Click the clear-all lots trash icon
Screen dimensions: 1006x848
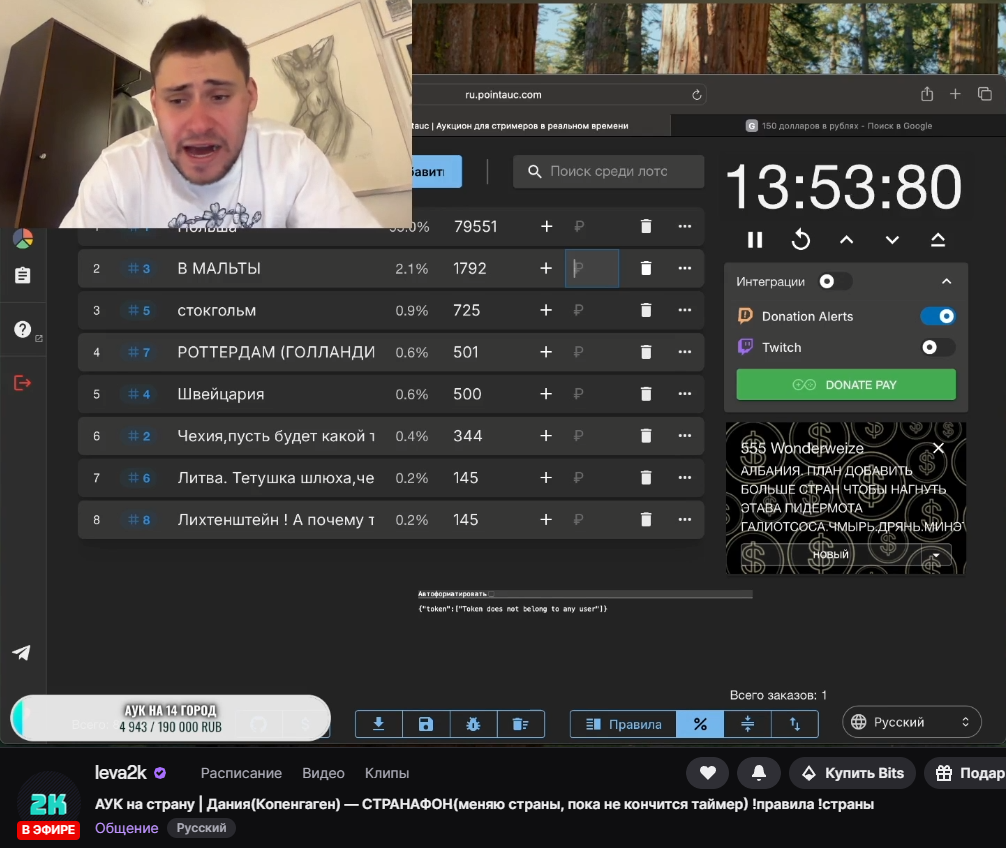[520, 724]
